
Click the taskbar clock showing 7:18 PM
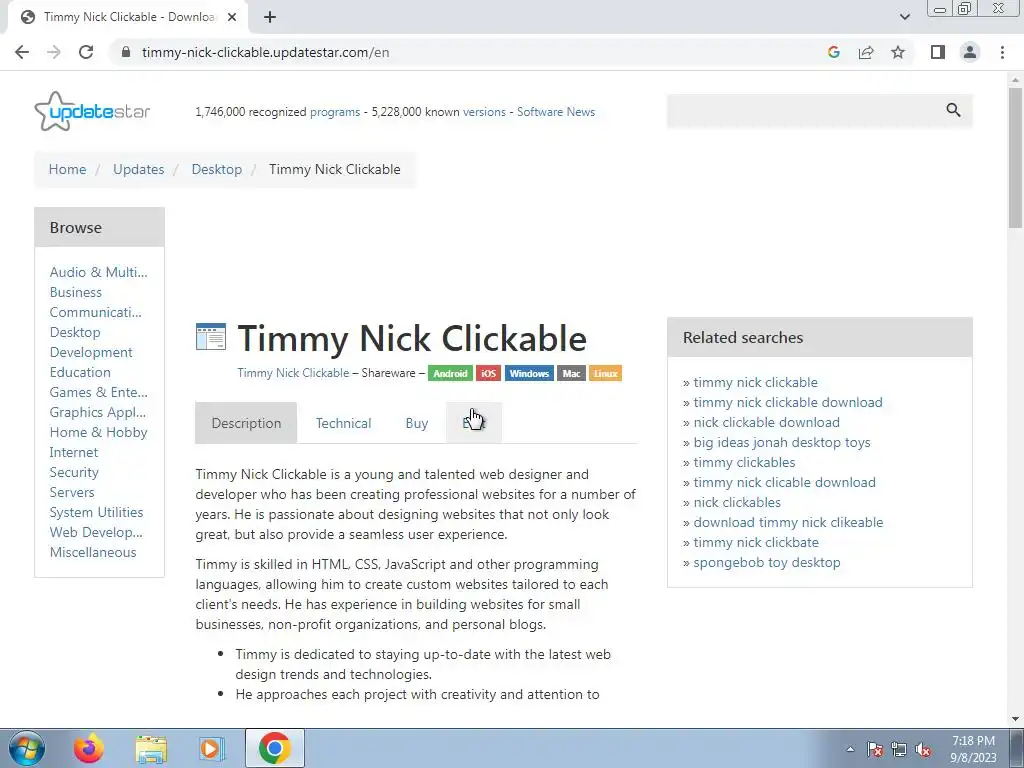[973, 748]
